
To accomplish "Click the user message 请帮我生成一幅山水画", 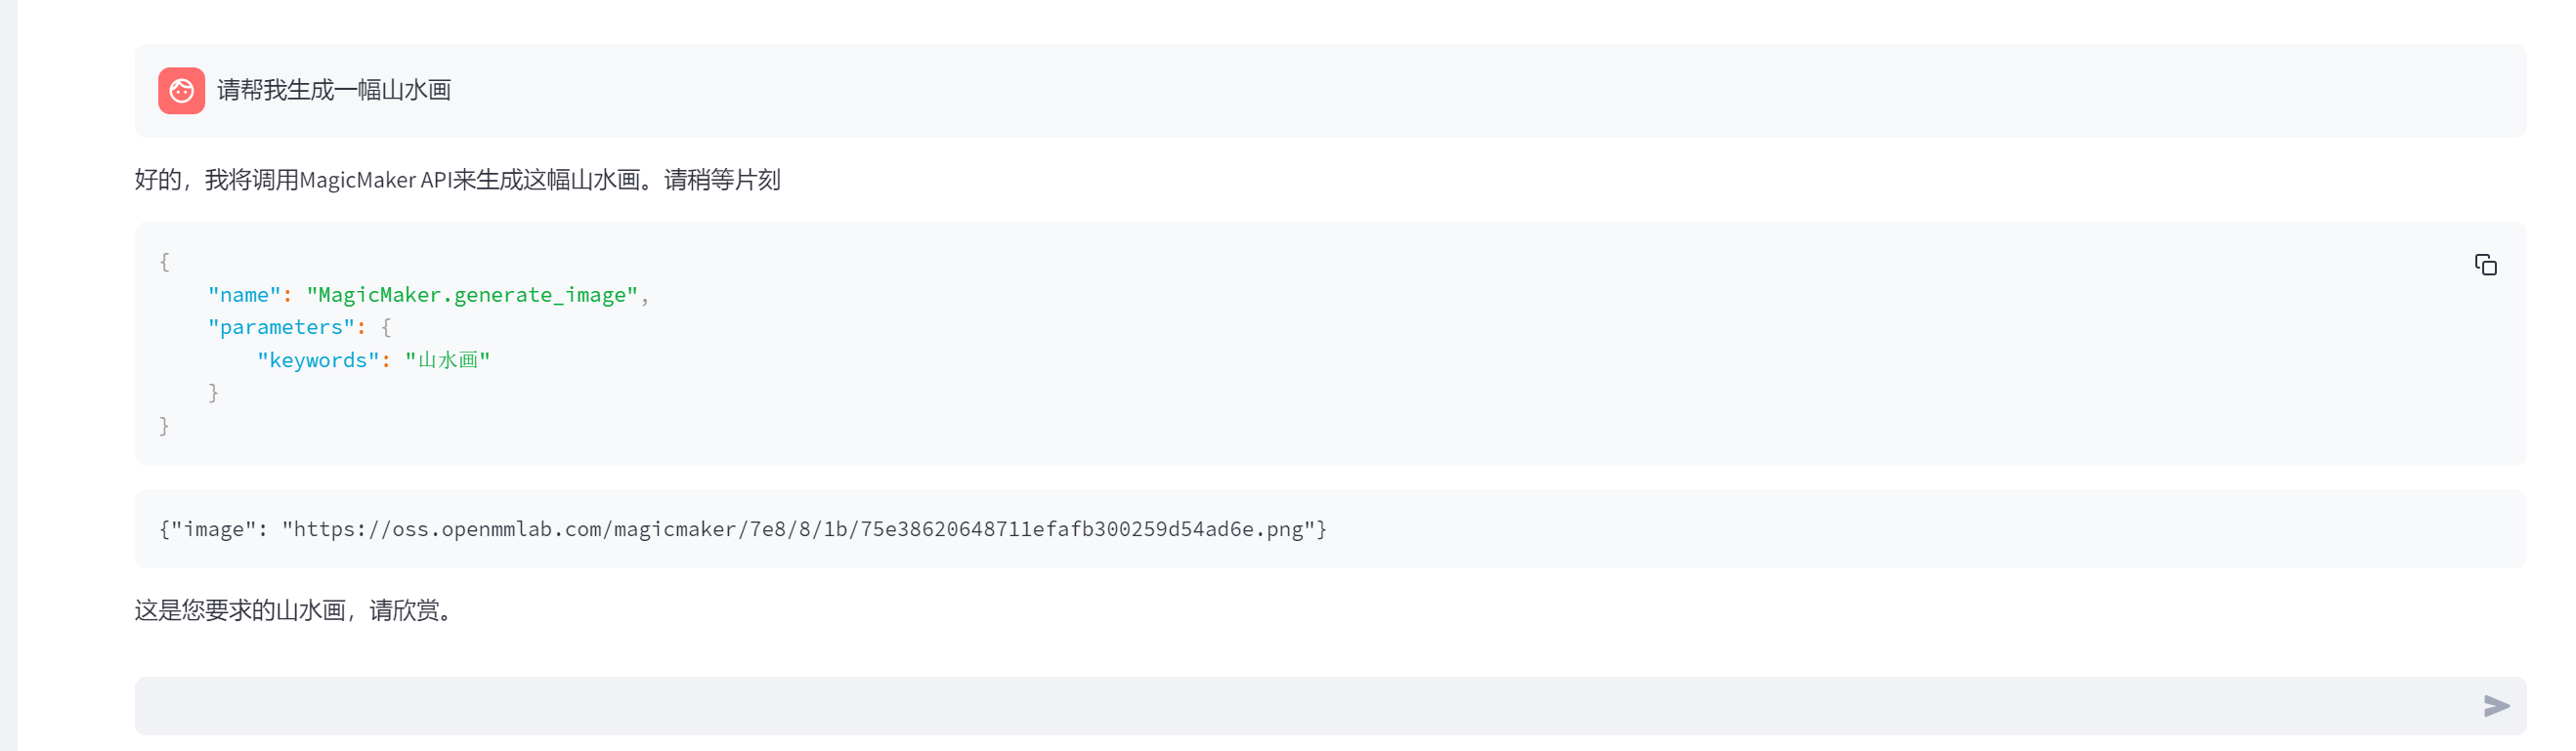I will click(x=334, y=90).
